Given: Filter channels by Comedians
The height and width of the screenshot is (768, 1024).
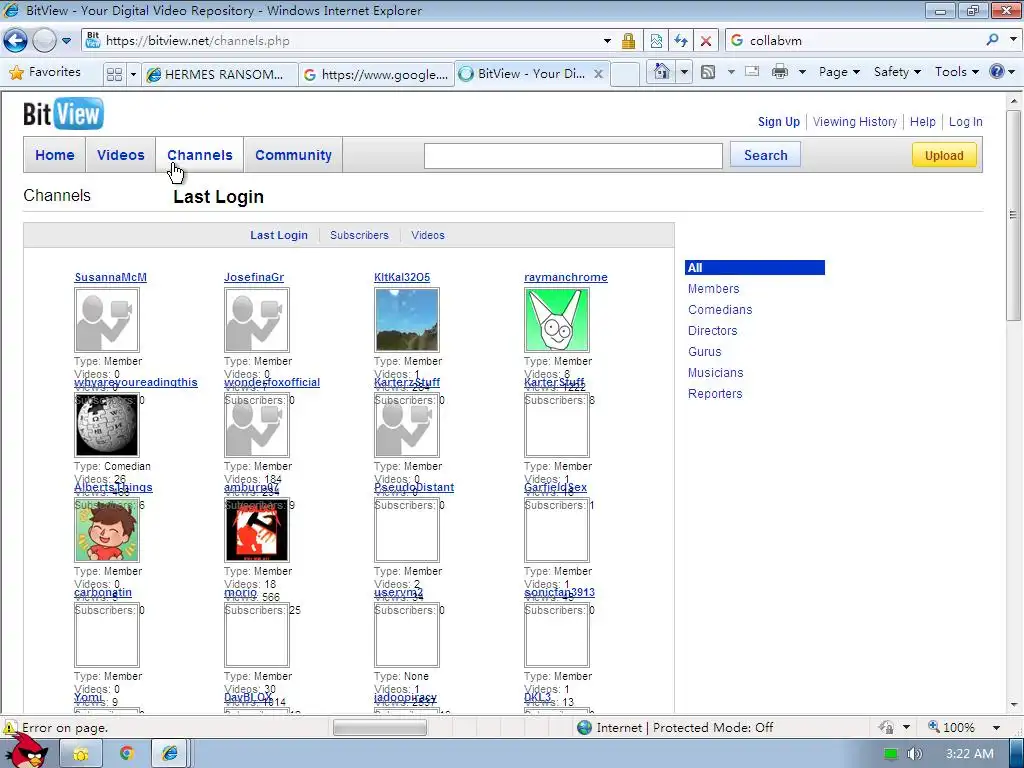Looking at the screenshot, I should (720, 310).
